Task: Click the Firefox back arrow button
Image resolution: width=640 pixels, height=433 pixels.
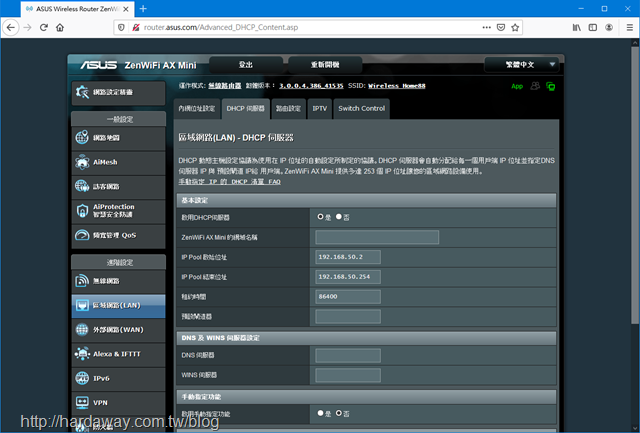Action: pos(11,27)
